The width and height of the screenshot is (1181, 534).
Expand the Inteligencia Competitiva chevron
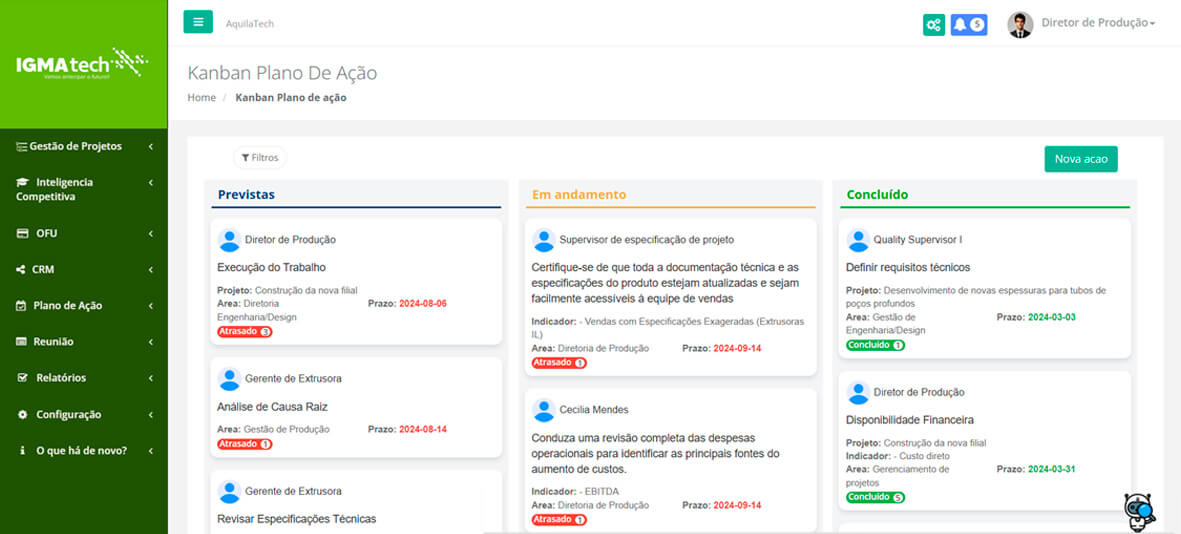(151, 182)
